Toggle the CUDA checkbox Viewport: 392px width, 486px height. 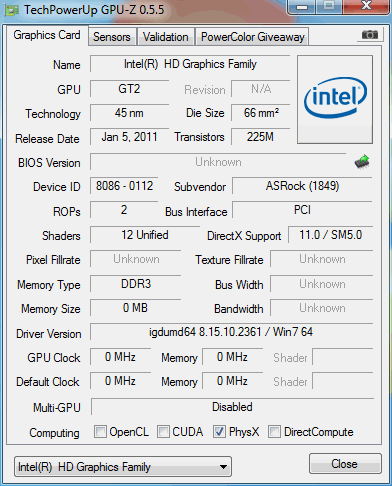coord(163,431)
